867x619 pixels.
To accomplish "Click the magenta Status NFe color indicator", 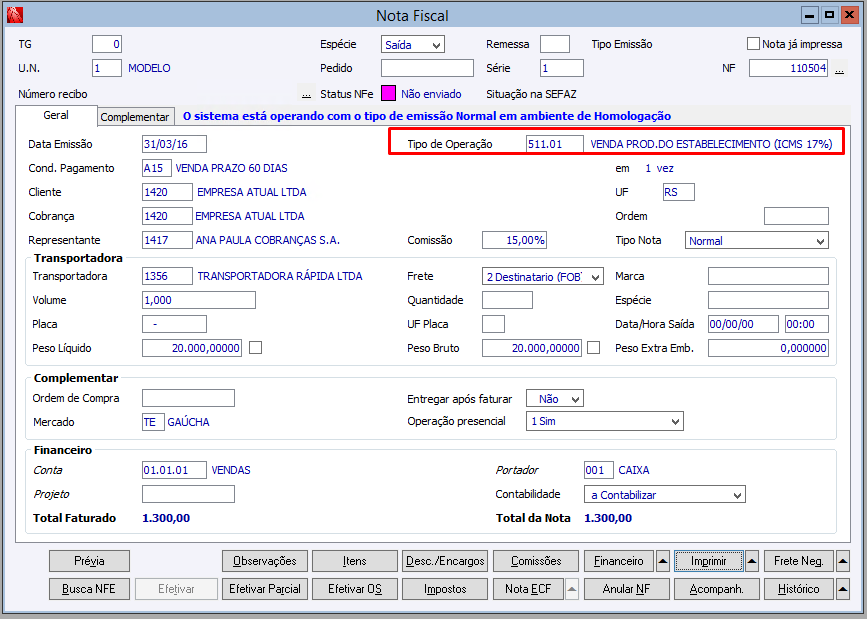I will pos(388,93).
